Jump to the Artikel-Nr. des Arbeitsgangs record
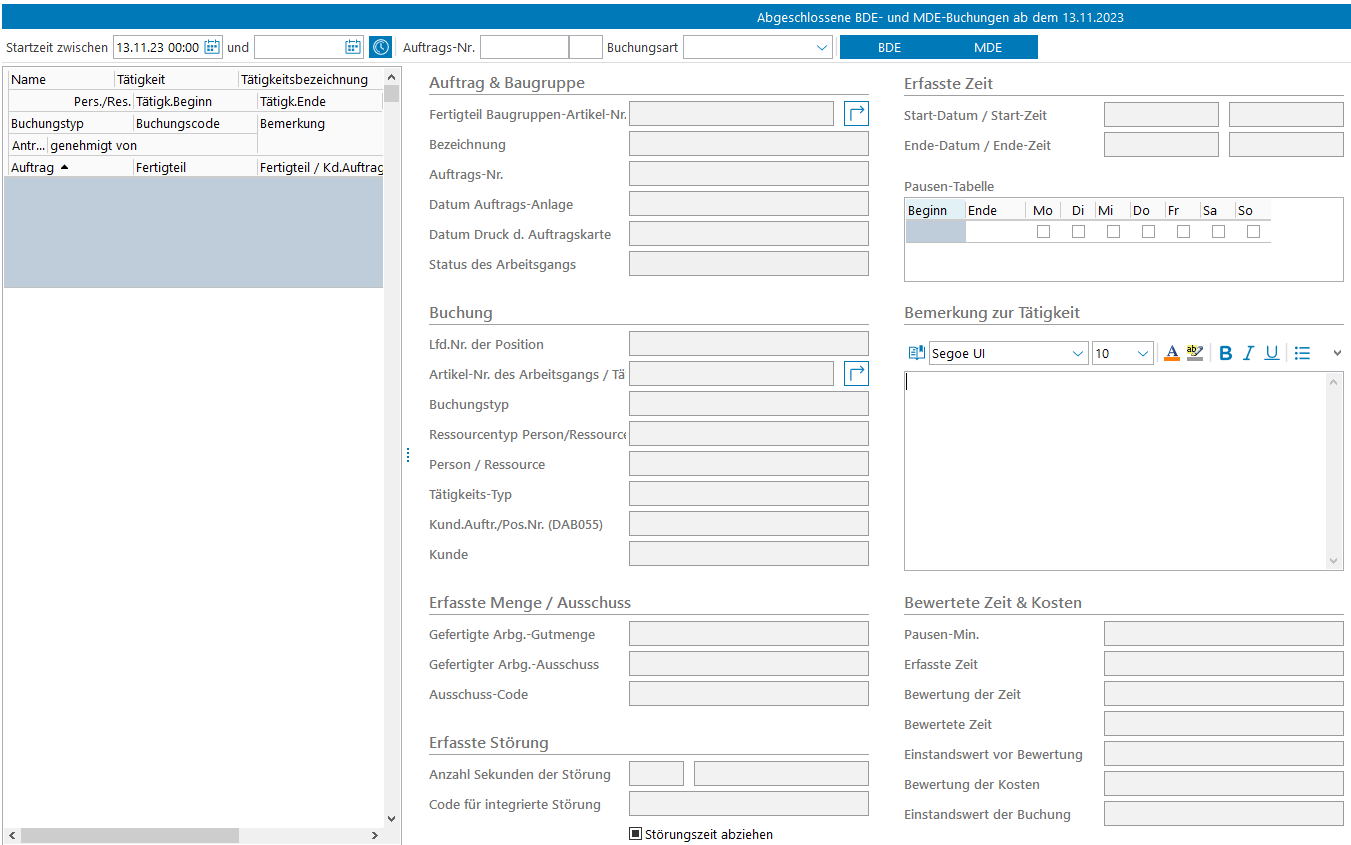 click(x=856, y=374)
